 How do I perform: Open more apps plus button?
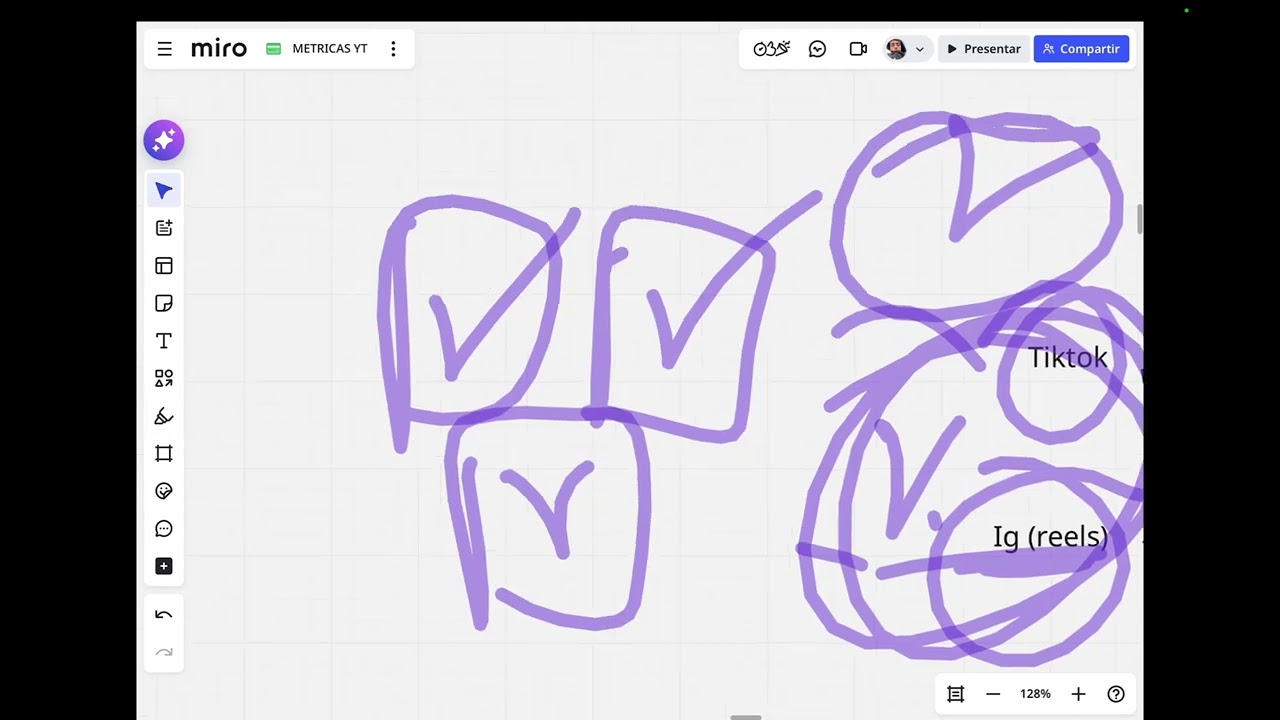[164, 566]
